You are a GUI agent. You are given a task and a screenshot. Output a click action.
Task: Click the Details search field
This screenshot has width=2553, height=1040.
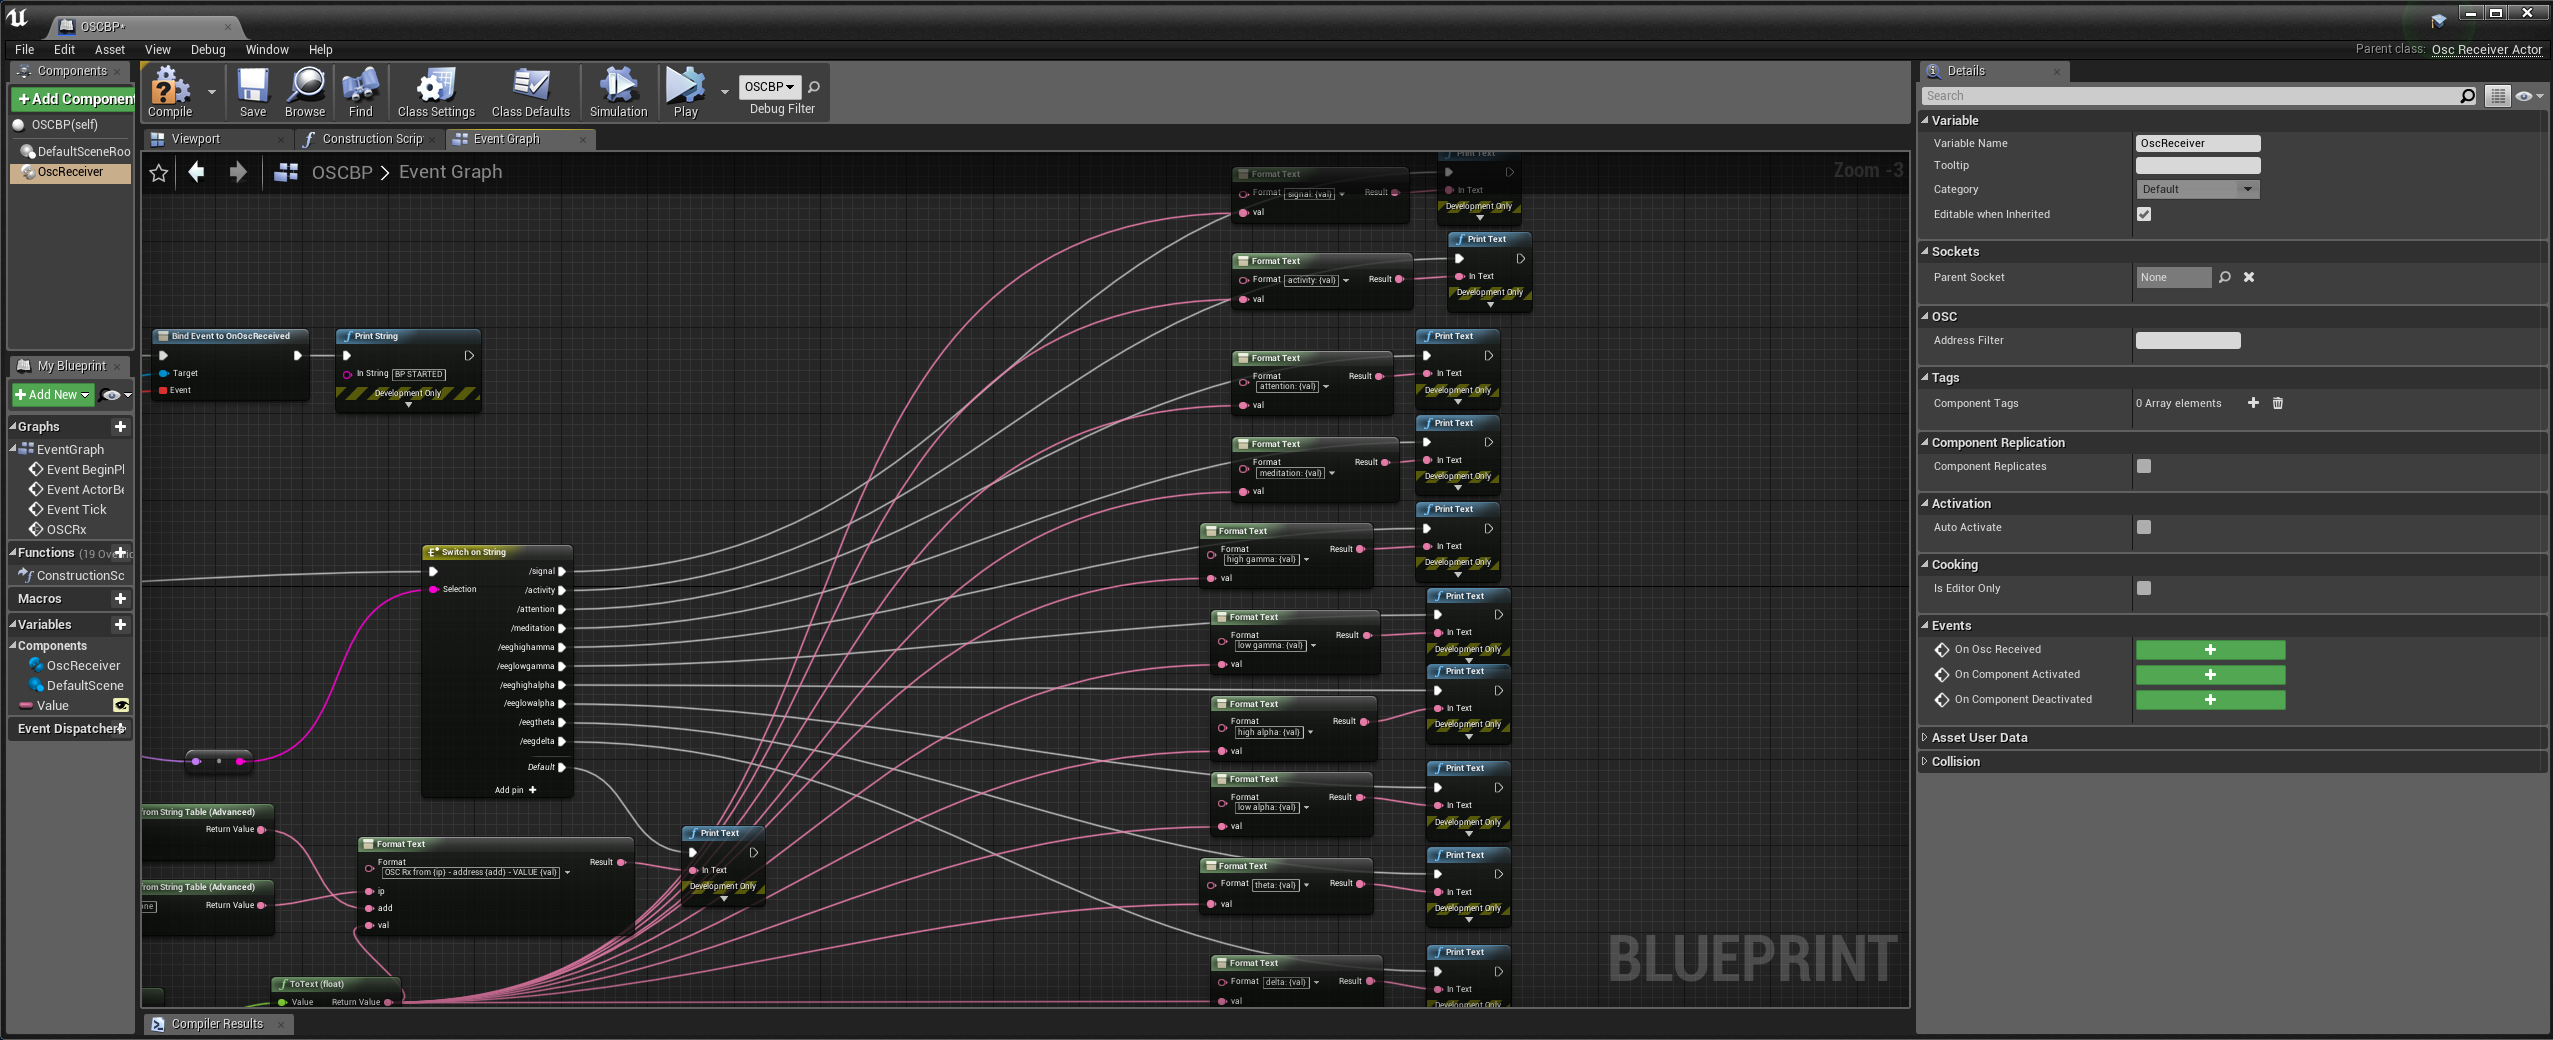click(x=2190, y=96)
